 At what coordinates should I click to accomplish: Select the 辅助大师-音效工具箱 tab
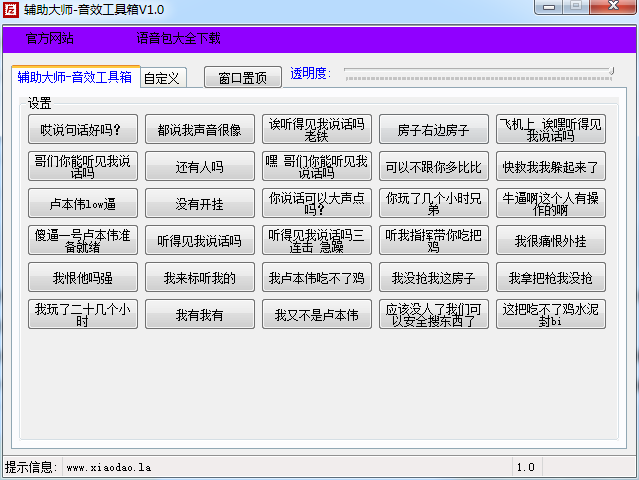[75, 77]
